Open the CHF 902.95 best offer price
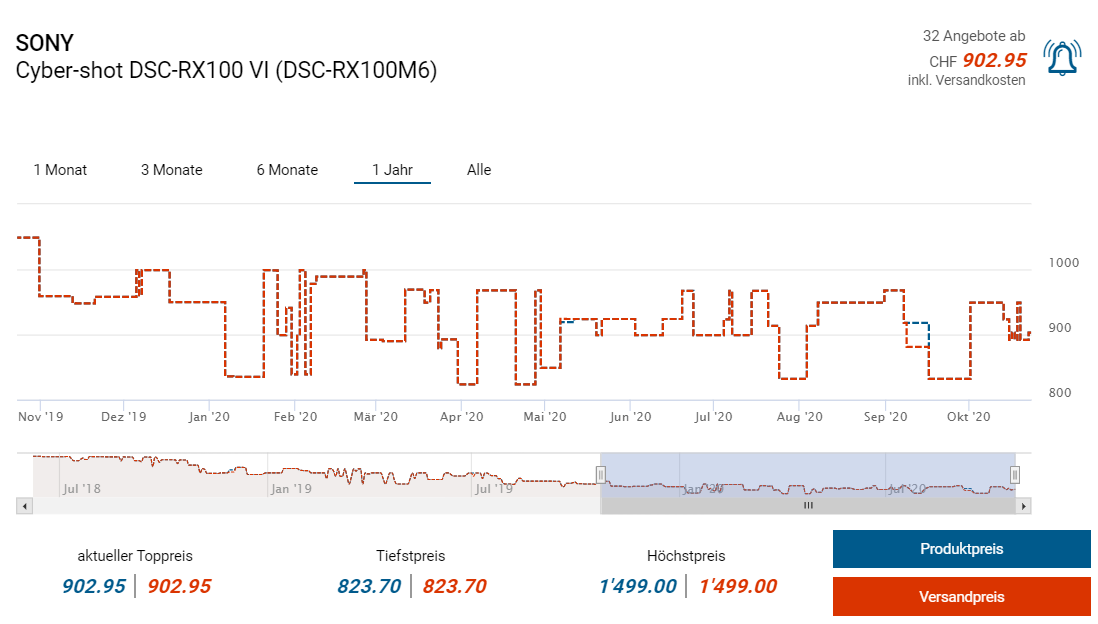 [x=993, y=60]
